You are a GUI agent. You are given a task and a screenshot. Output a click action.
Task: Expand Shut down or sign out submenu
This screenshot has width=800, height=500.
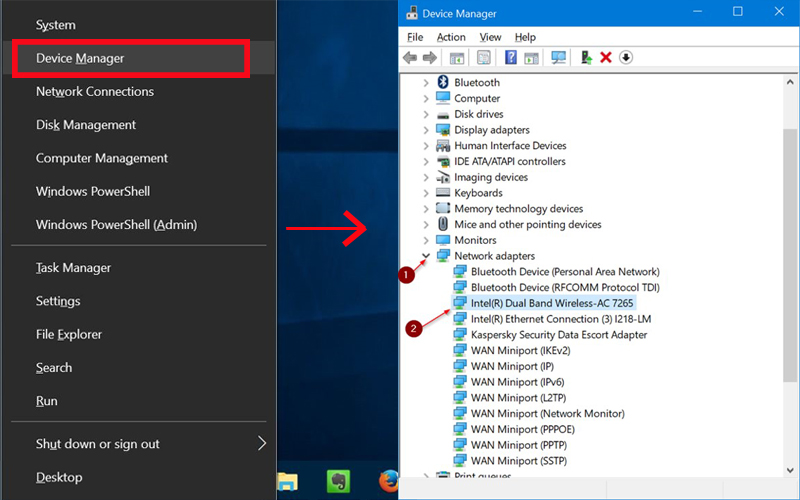(262, 443)
